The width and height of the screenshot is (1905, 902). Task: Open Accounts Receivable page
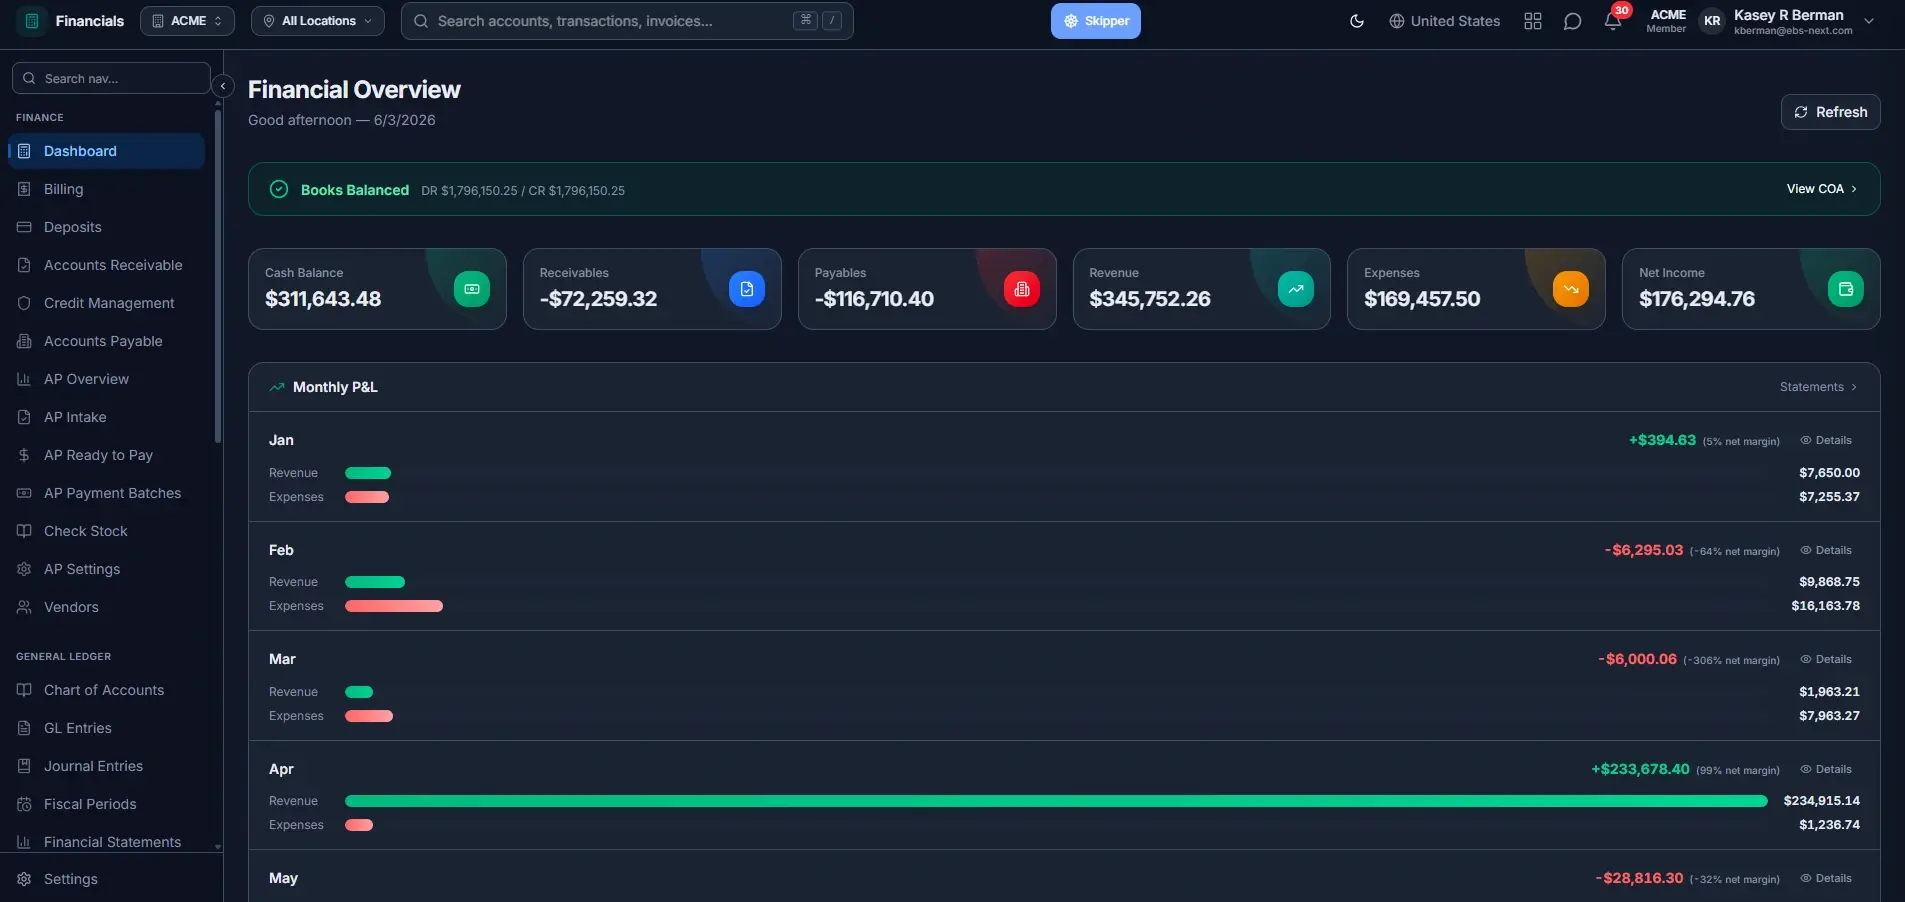click(x=107, y=265)
